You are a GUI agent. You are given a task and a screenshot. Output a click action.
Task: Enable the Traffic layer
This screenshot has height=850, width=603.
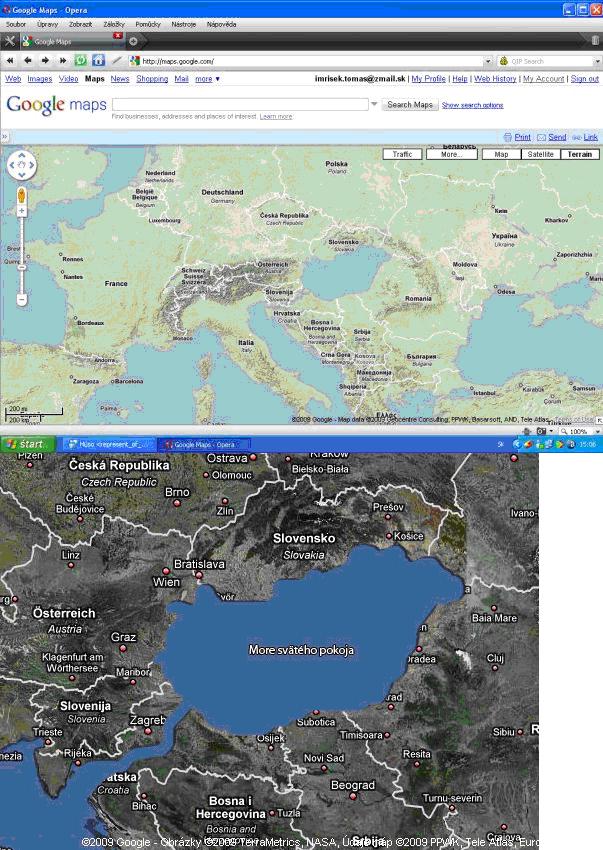click(x=403, y=154)
